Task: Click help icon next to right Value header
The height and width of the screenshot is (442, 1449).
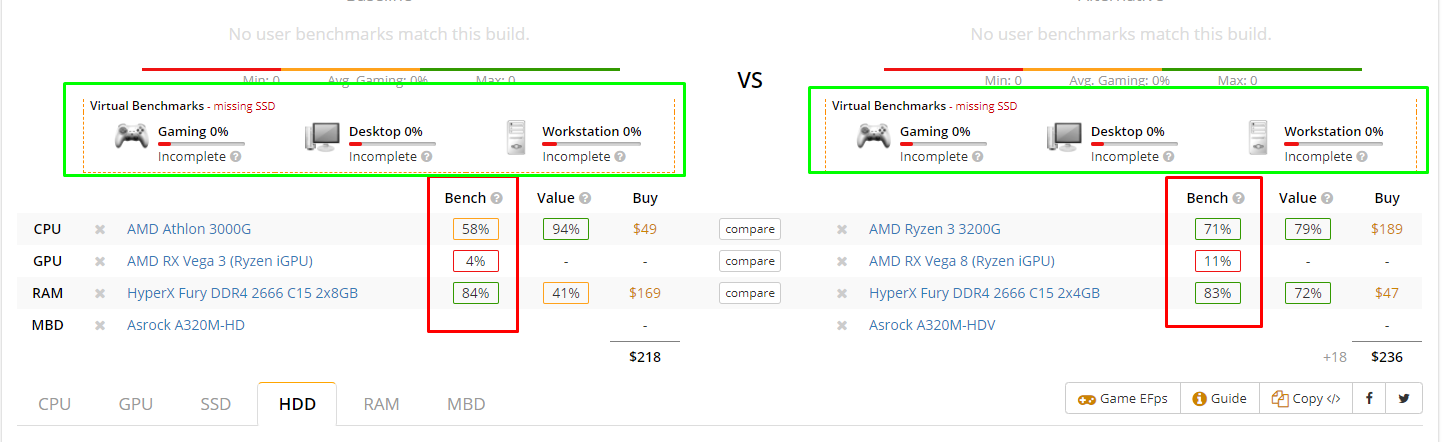Action: [x=1327, y=199]
